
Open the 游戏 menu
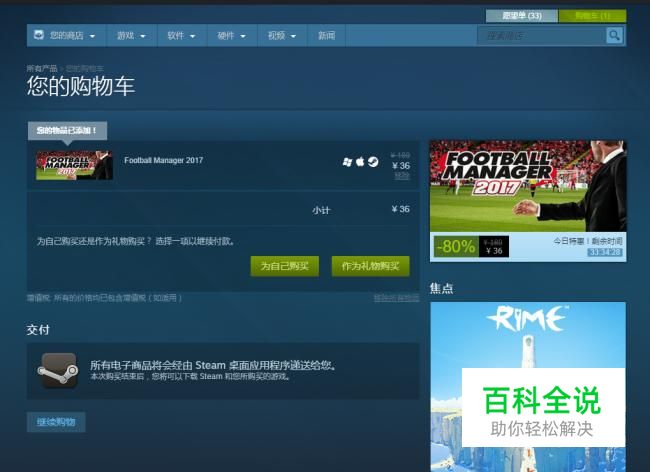point(131,35)
